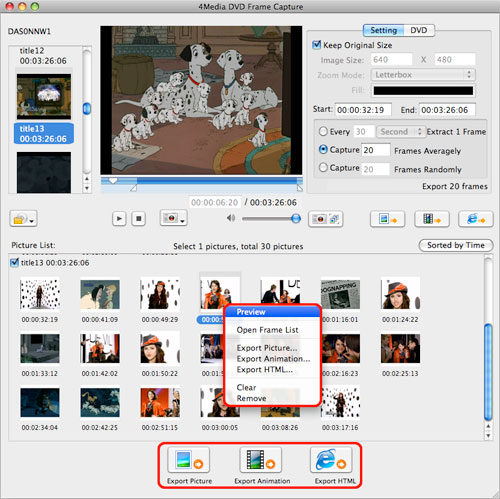The height and width of the screenshot is (499, 500).
Task: Select the frame thumbnail at 00:01:33:12
Action: point(40,348)
